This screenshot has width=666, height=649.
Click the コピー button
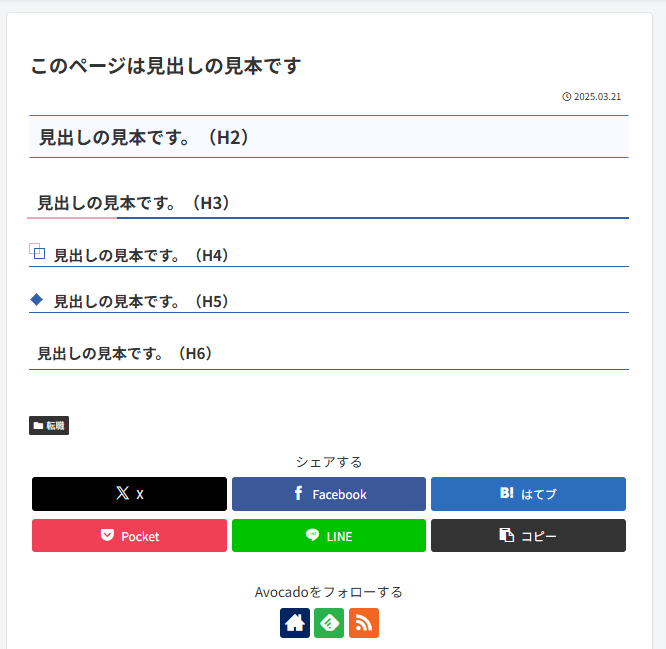(528, 536)
